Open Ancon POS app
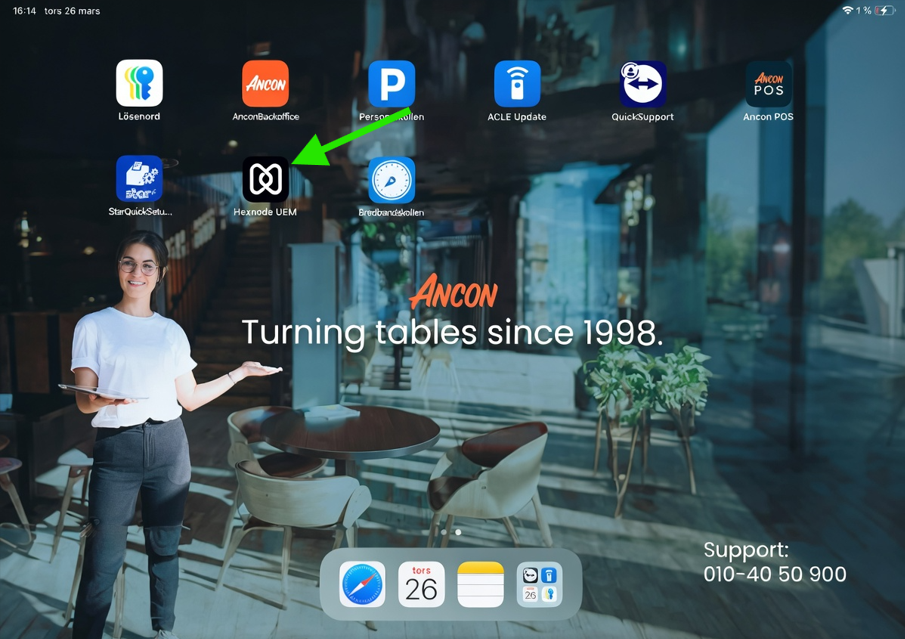The height and width of the screenshot is (639, 905). (769, 84)
